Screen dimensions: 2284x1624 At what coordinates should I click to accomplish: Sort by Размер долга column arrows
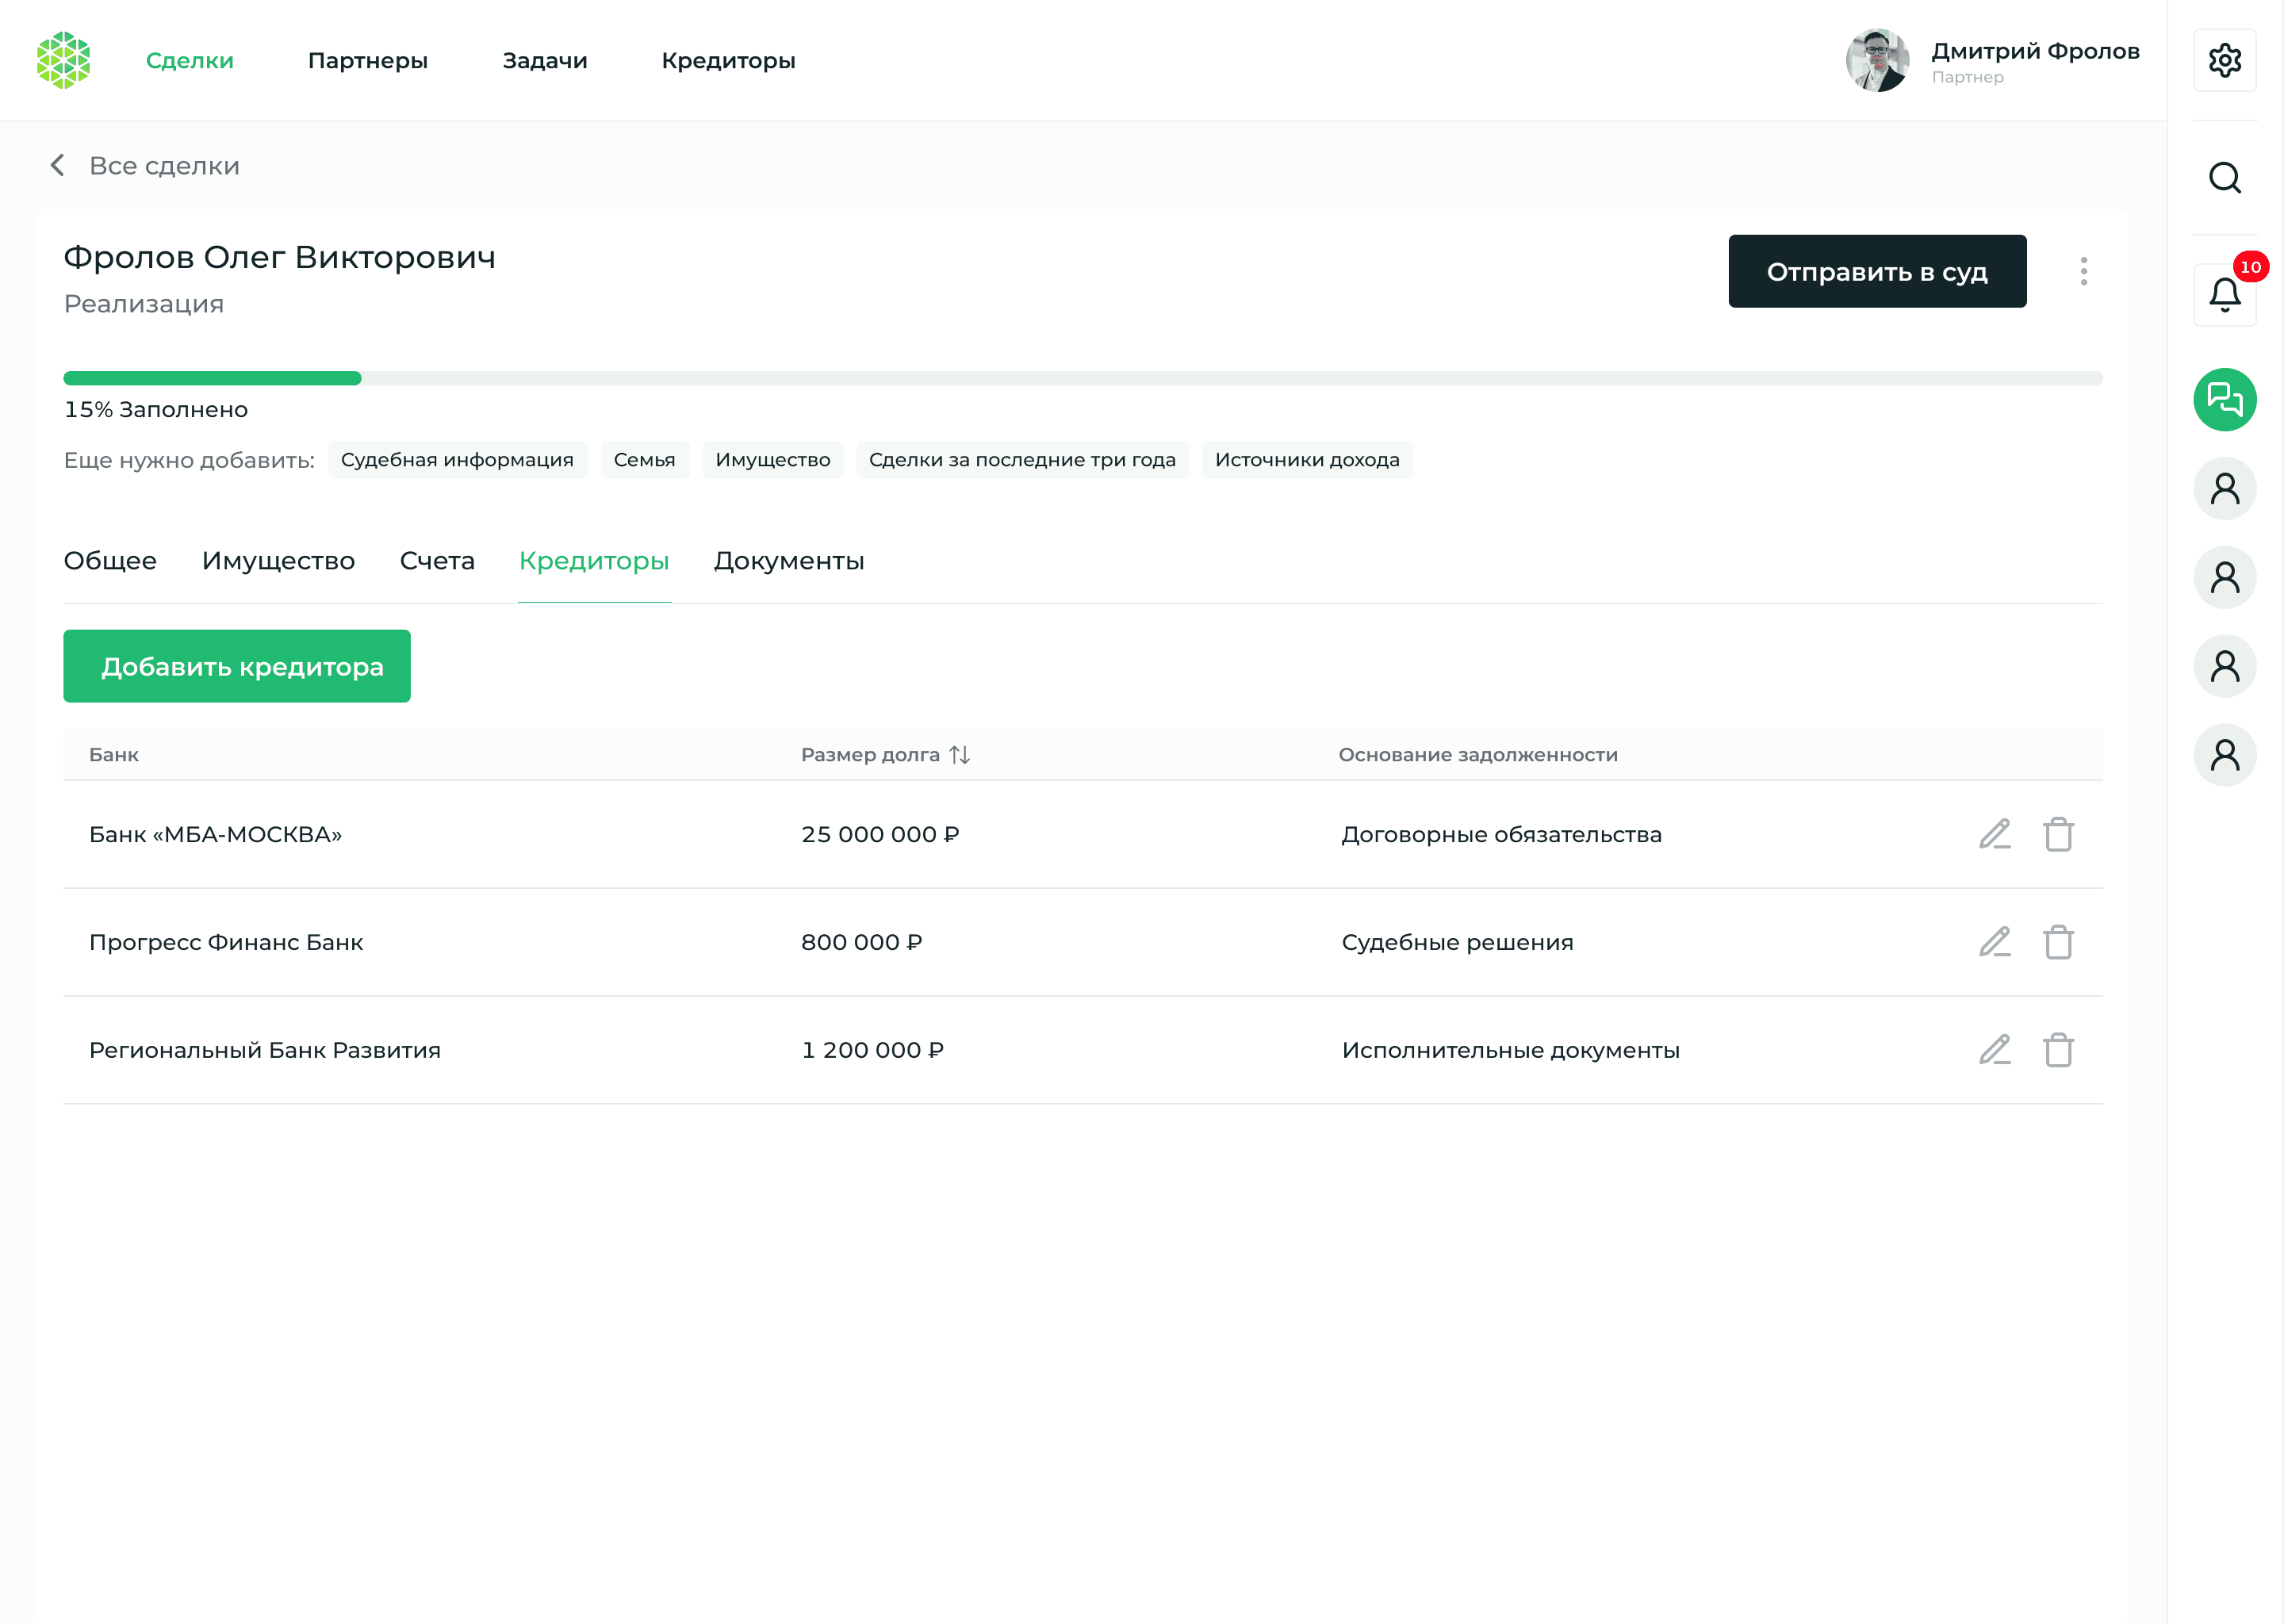pos(959,755)
